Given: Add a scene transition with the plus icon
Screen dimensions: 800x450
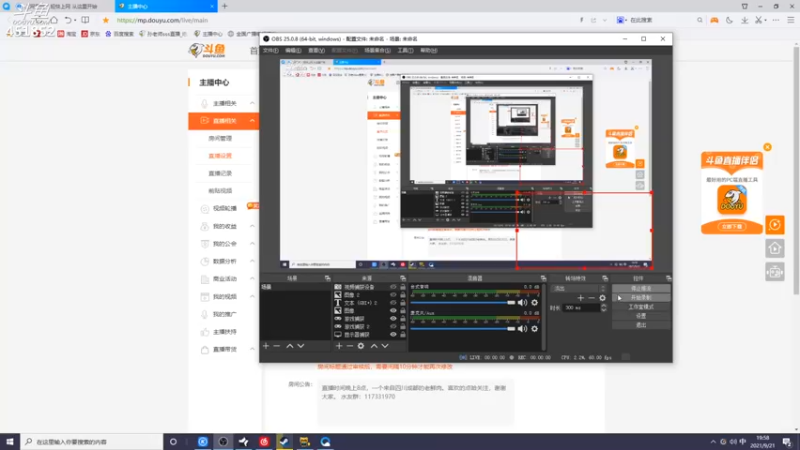Looking at the screenshot, I should (580, 298).
